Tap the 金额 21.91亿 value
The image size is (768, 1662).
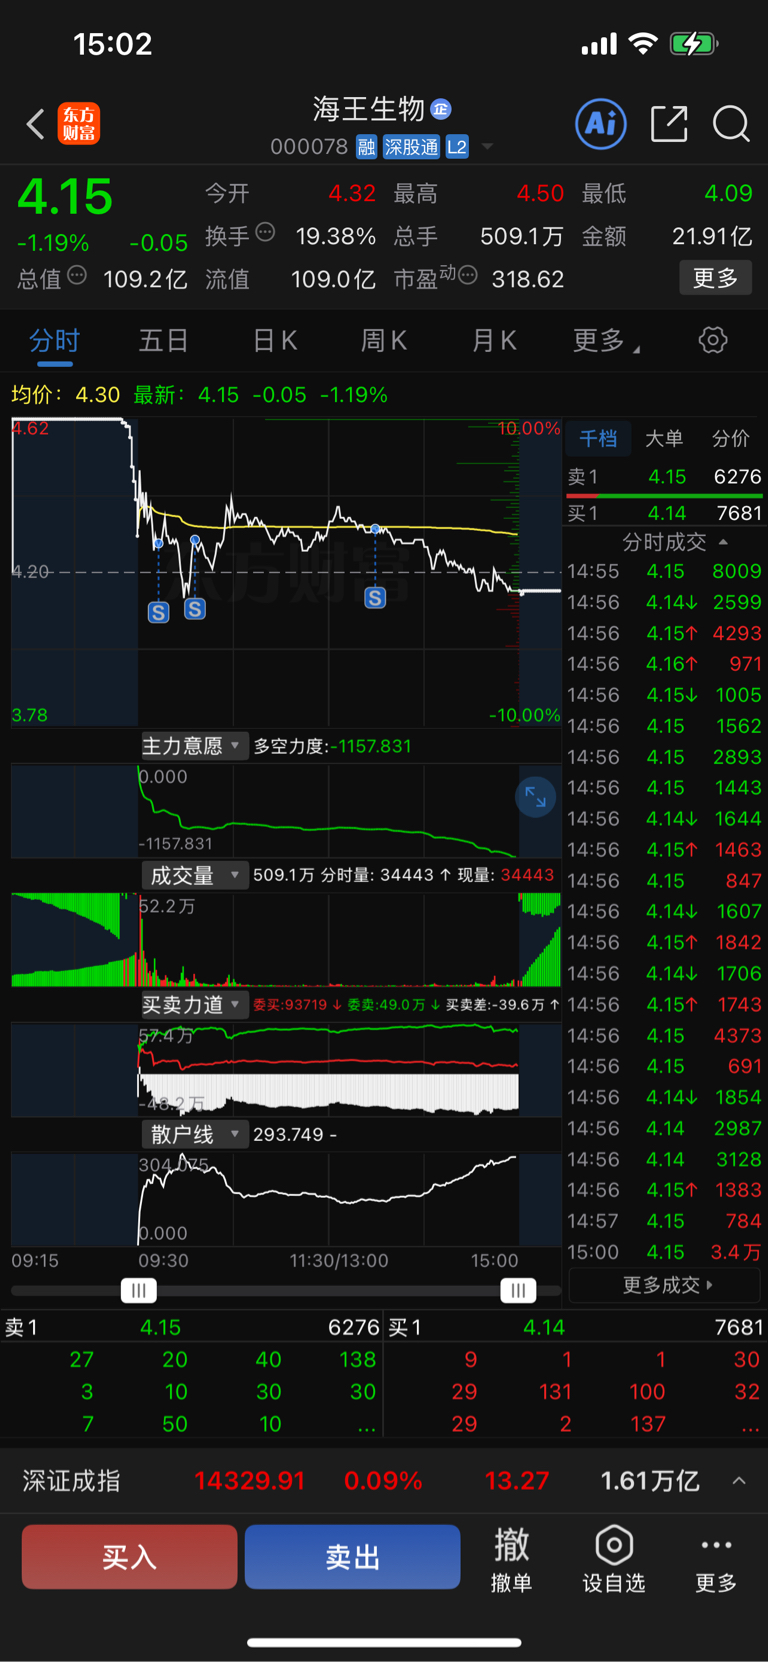click(712, 236)
